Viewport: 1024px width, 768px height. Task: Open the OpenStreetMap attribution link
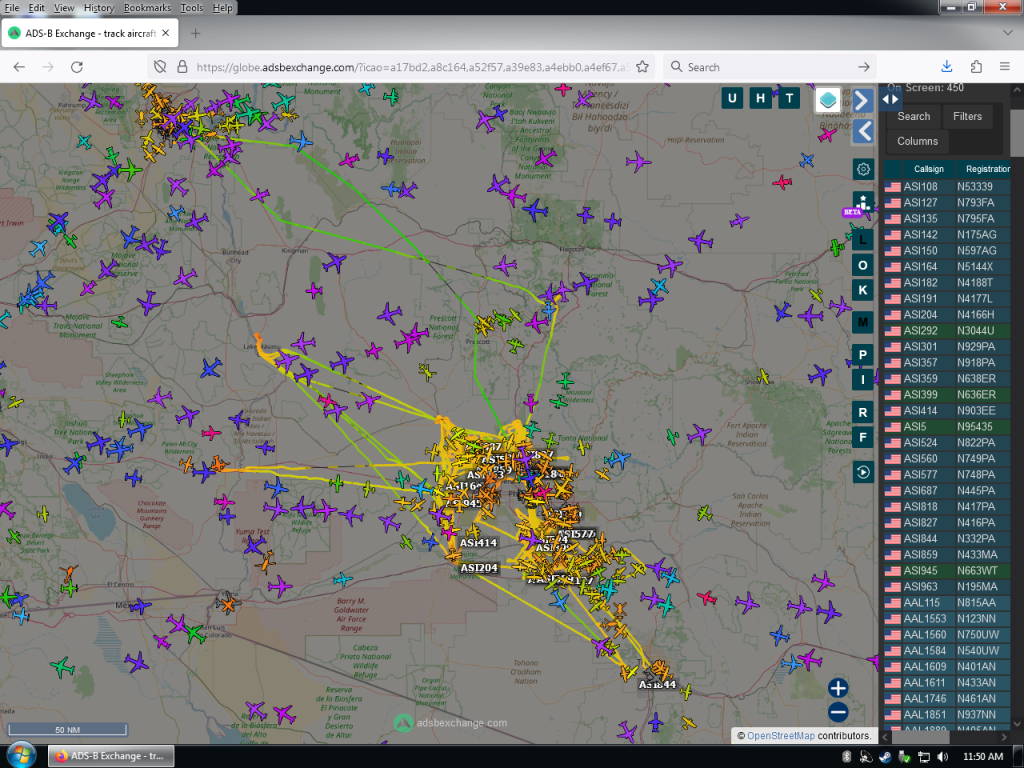tap(780, 736)
